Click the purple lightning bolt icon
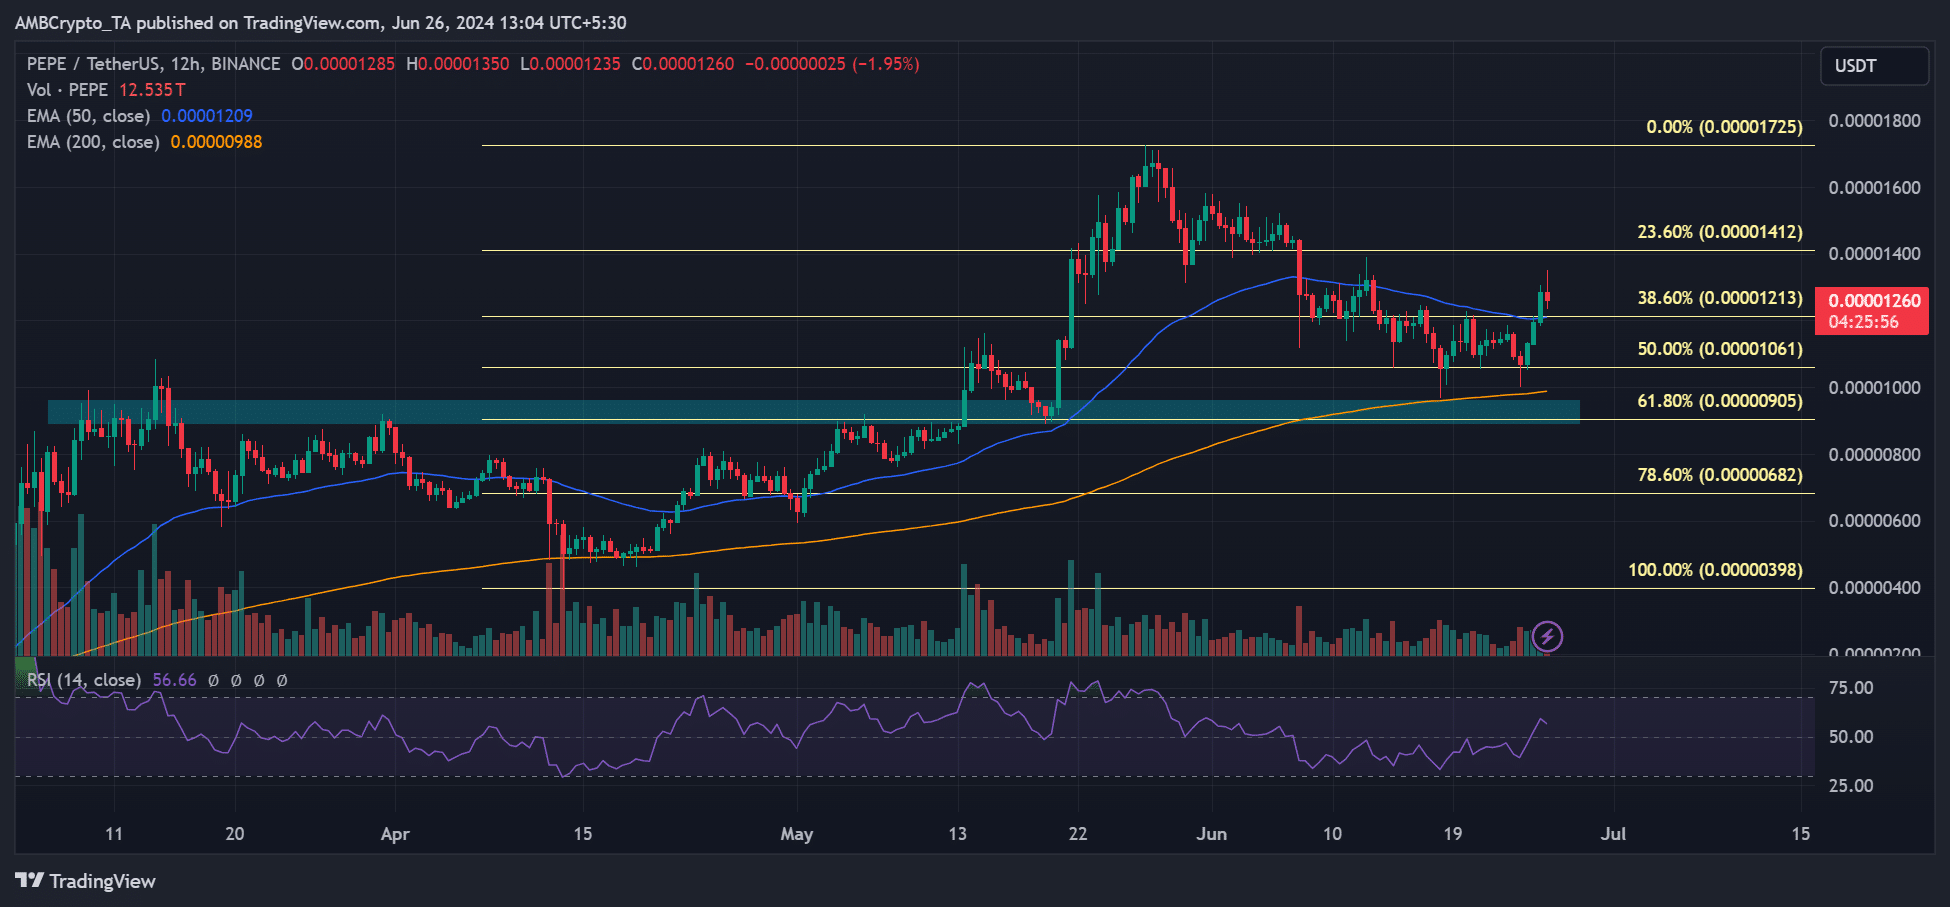The height and width of the screenshot is (907, 1950). coord(1547,636)
